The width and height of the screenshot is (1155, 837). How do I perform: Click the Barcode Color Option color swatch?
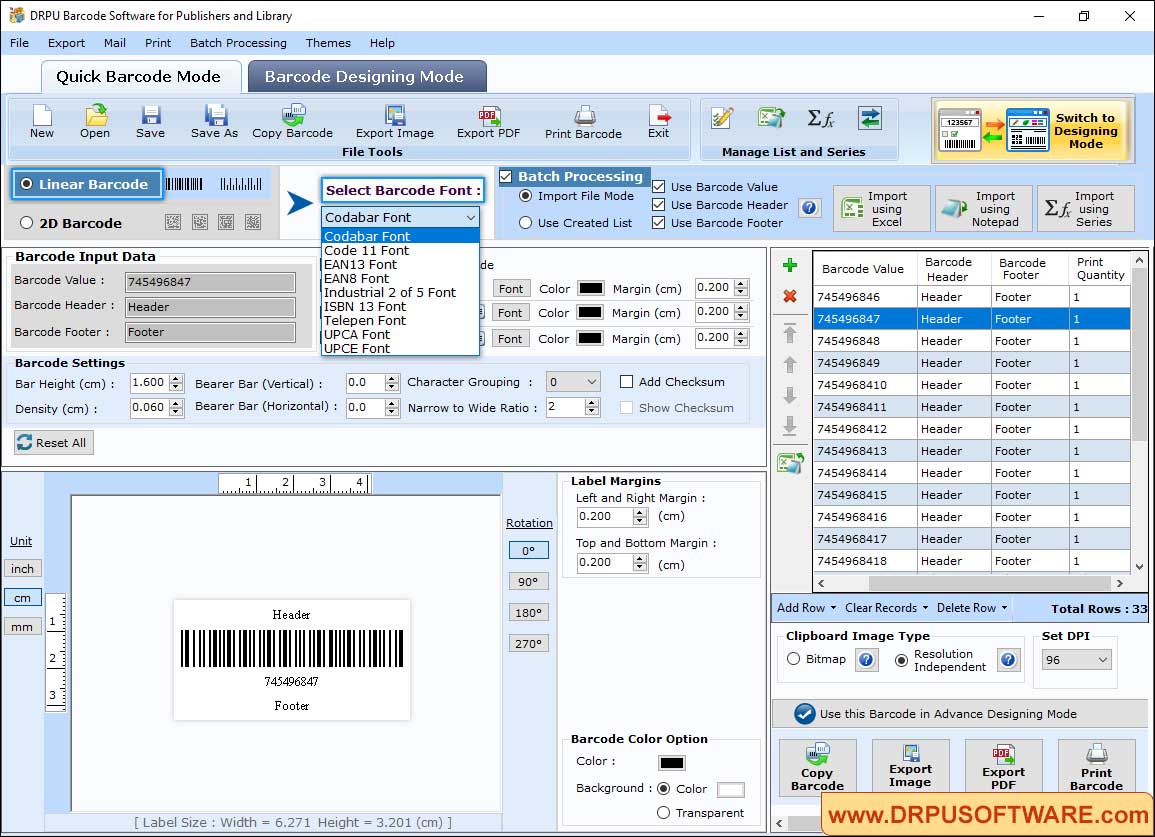tap(672, 763)
